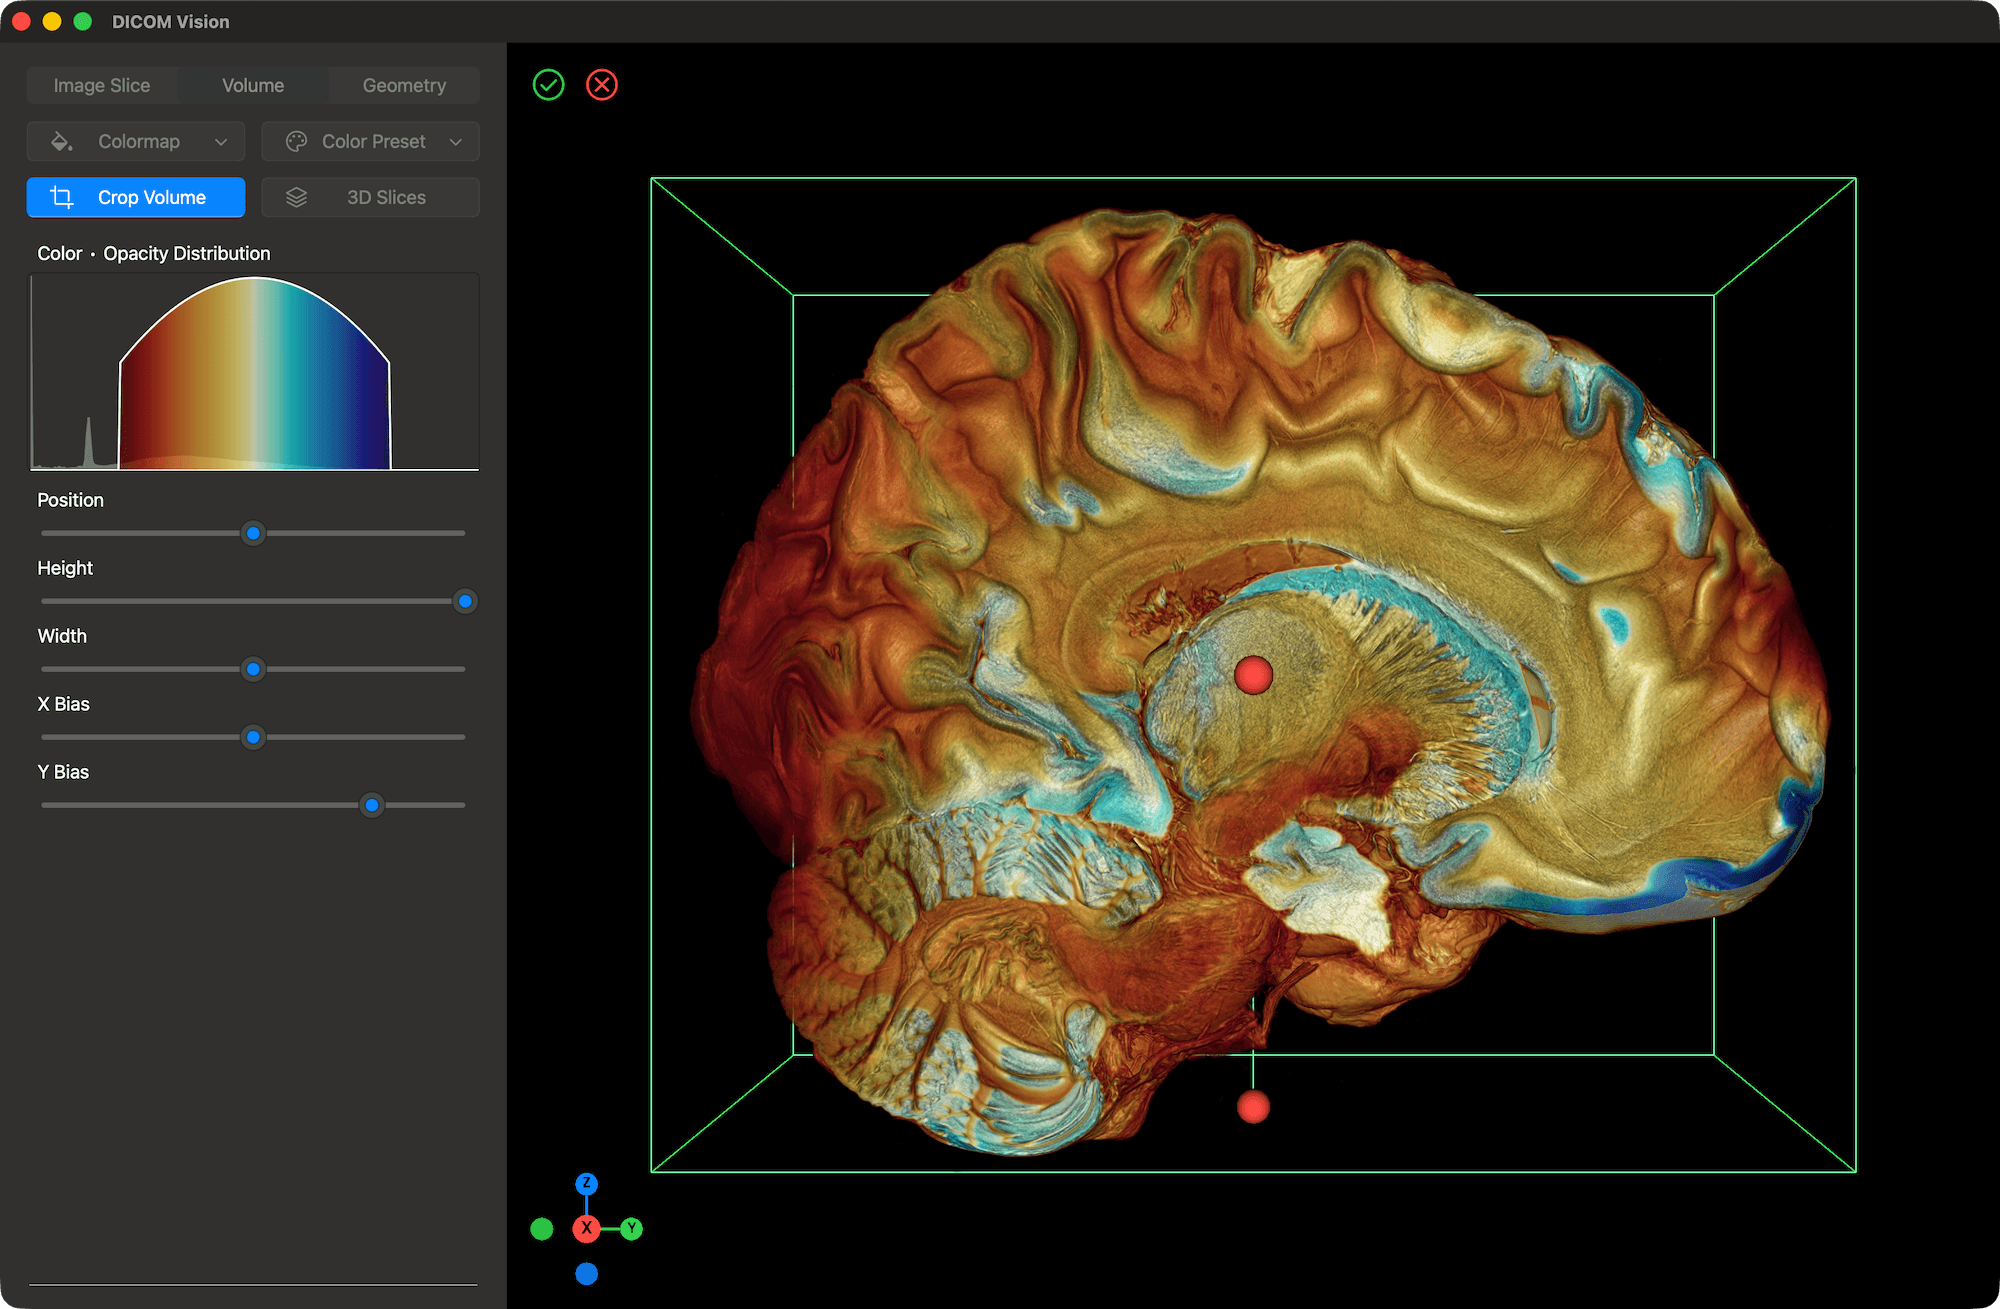Click the 3D Slices layers icon

[297, 197]
